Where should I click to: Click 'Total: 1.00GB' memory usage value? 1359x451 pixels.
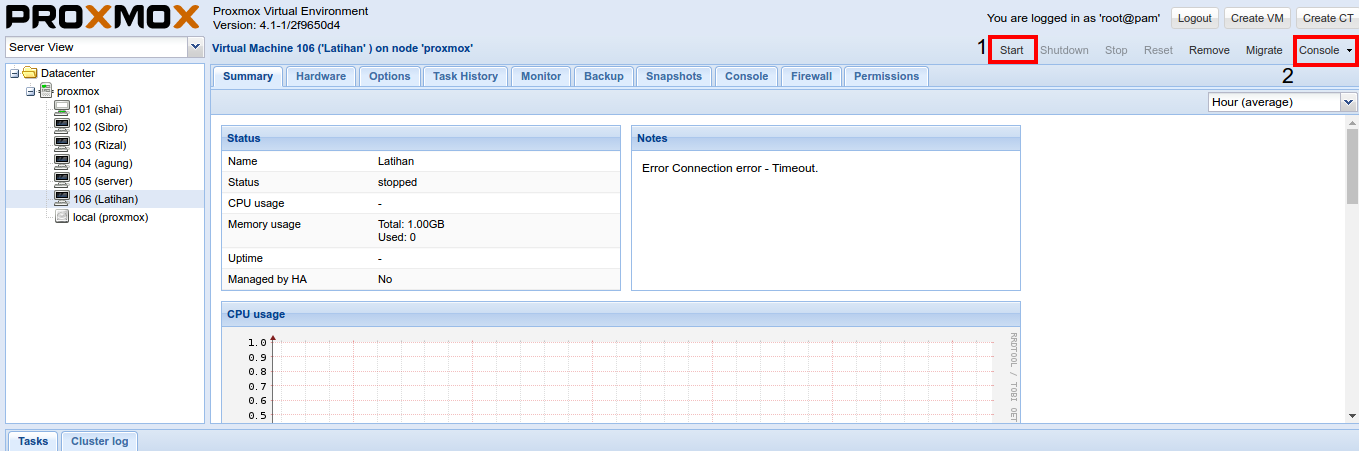411,224
